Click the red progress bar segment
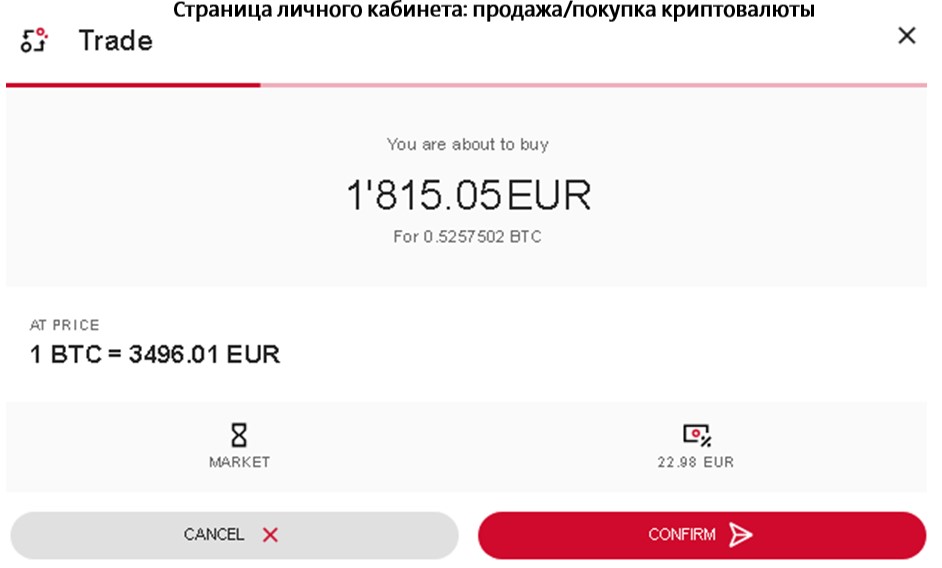 coord(133,85)
